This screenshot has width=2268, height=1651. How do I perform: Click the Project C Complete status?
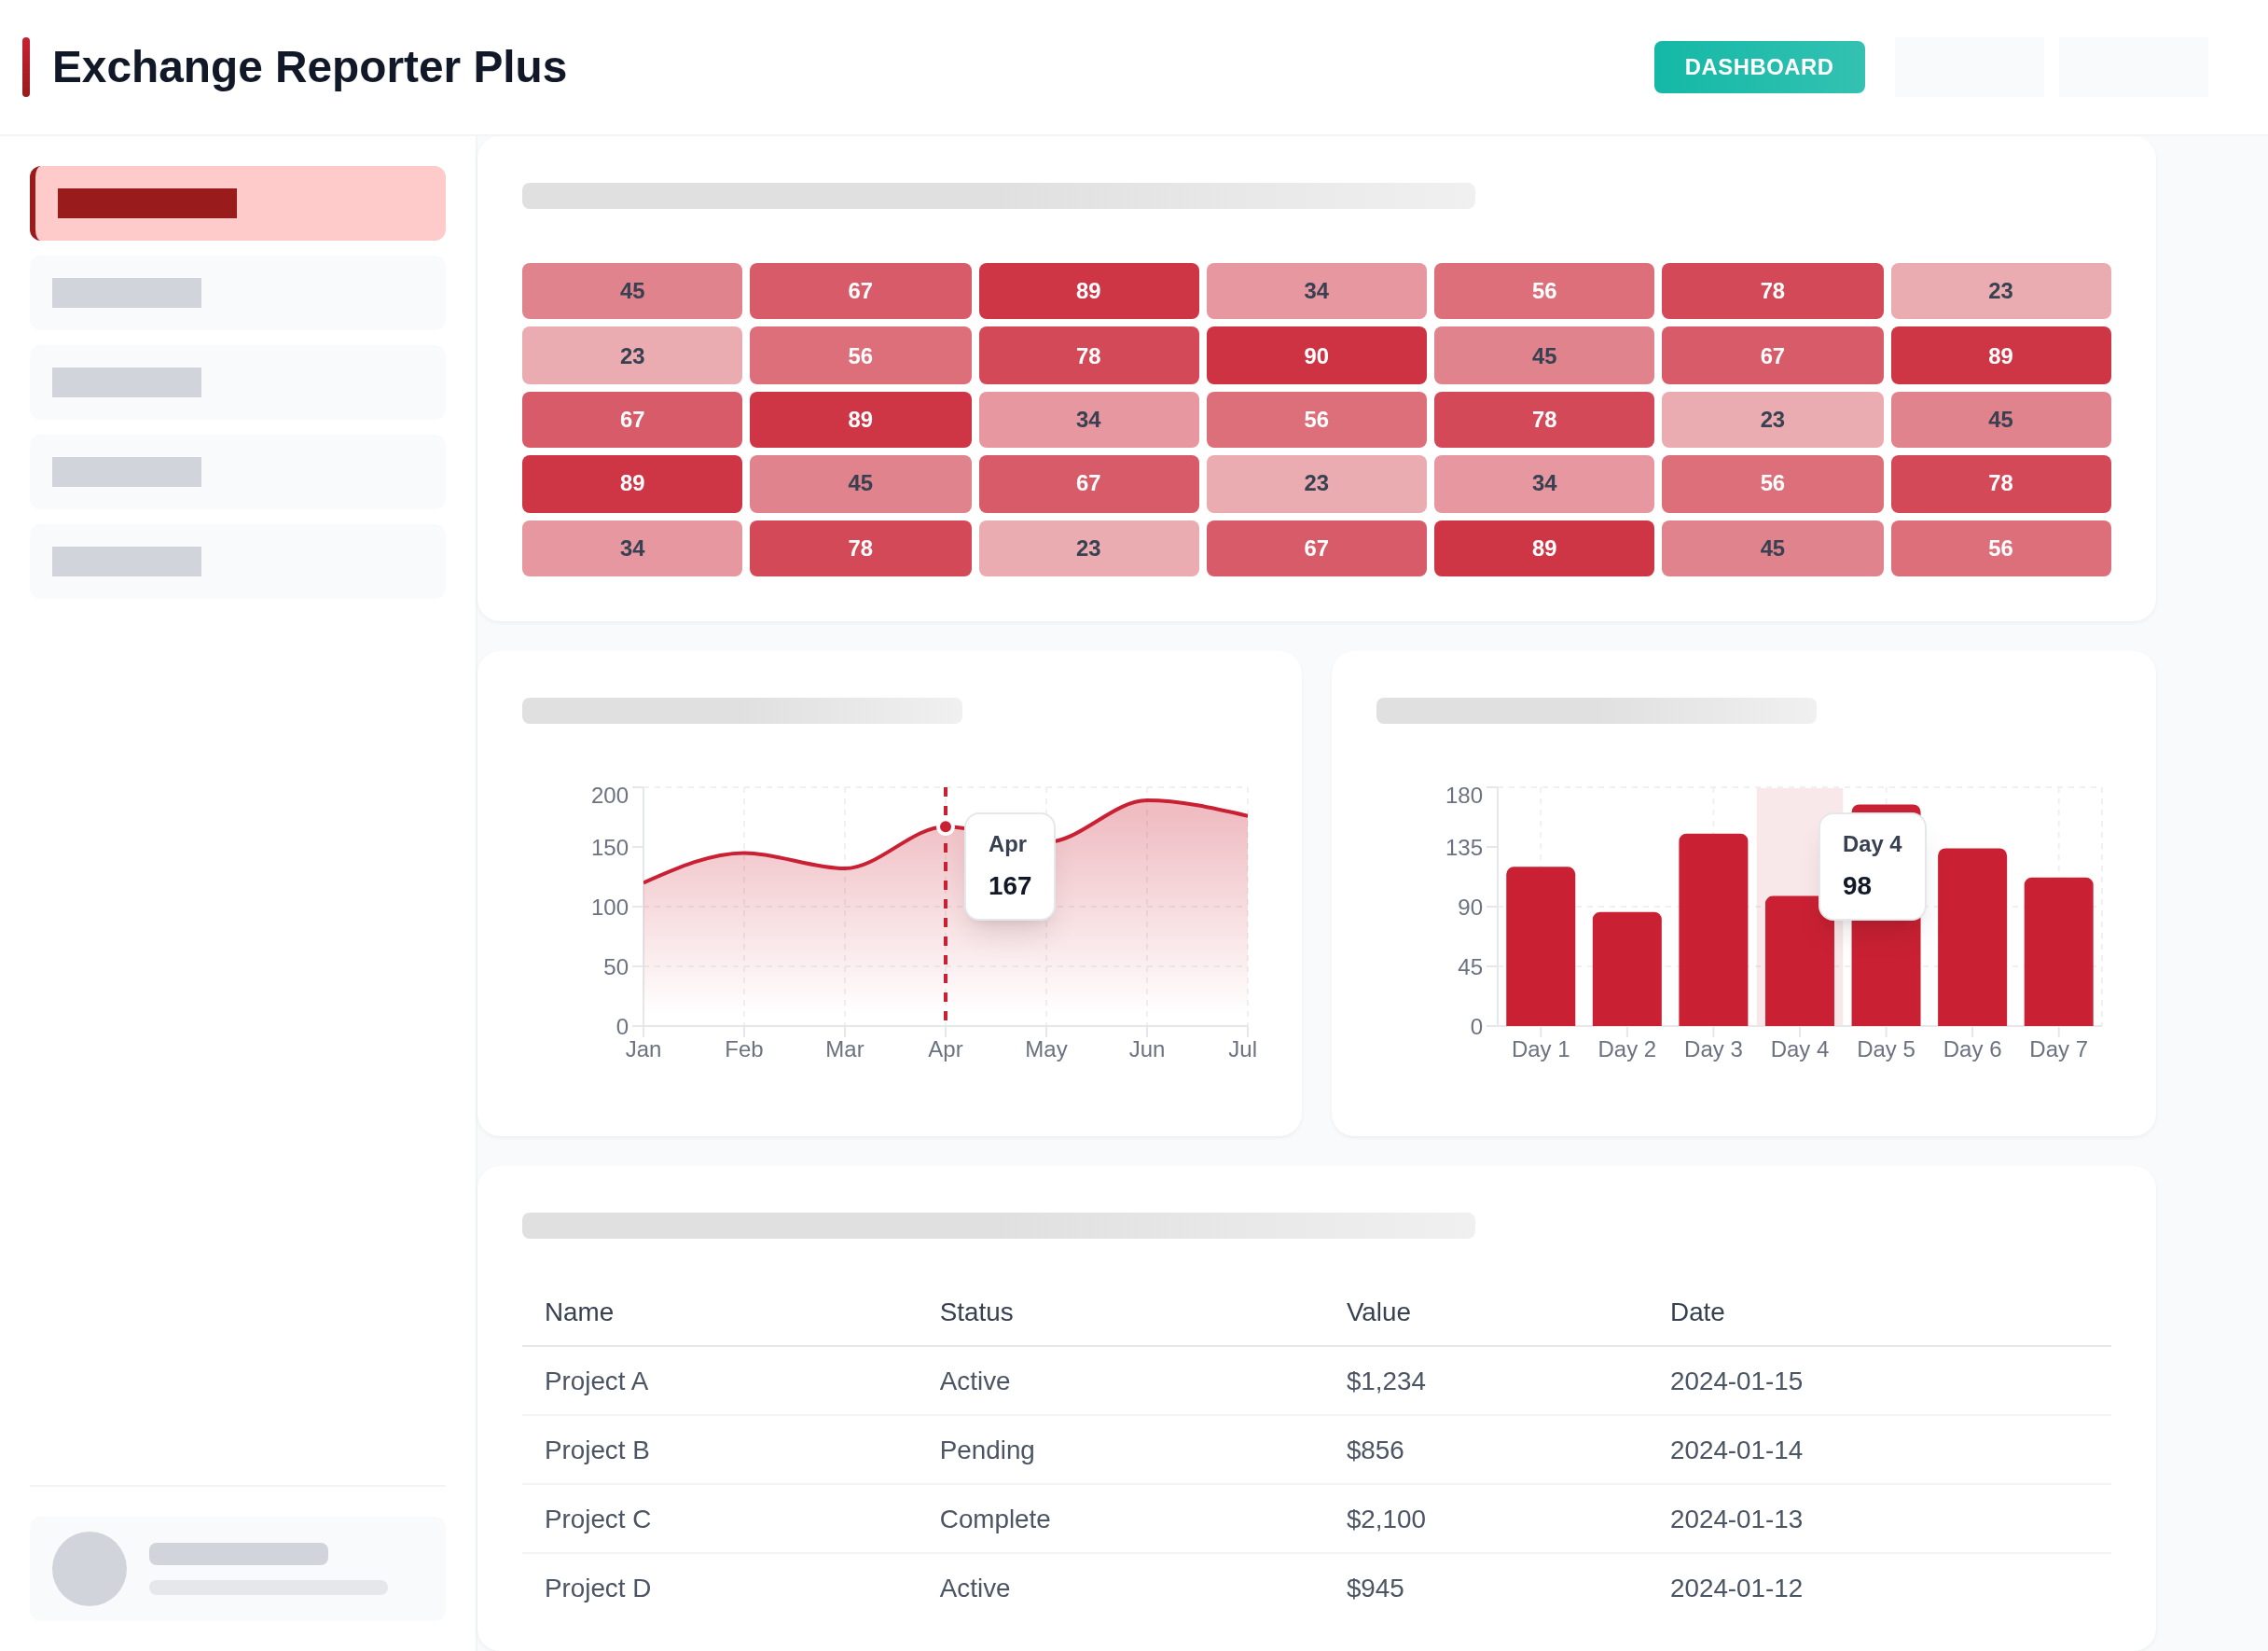994,1519
